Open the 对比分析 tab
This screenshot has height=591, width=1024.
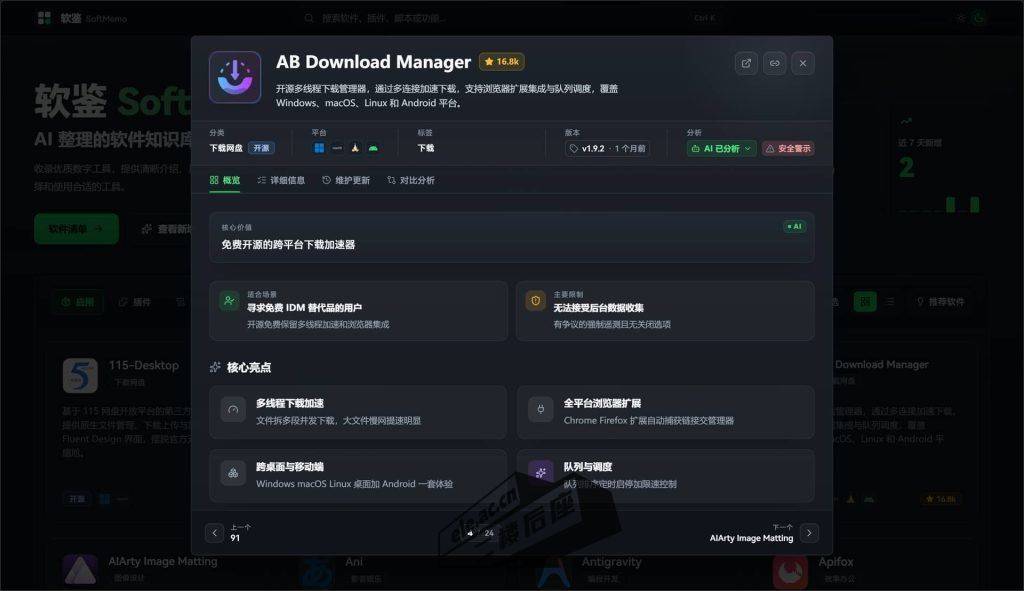411,180
